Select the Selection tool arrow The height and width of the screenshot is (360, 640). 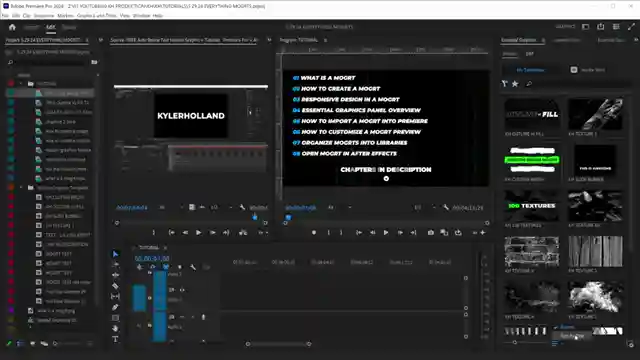click(x=116, y=254)
